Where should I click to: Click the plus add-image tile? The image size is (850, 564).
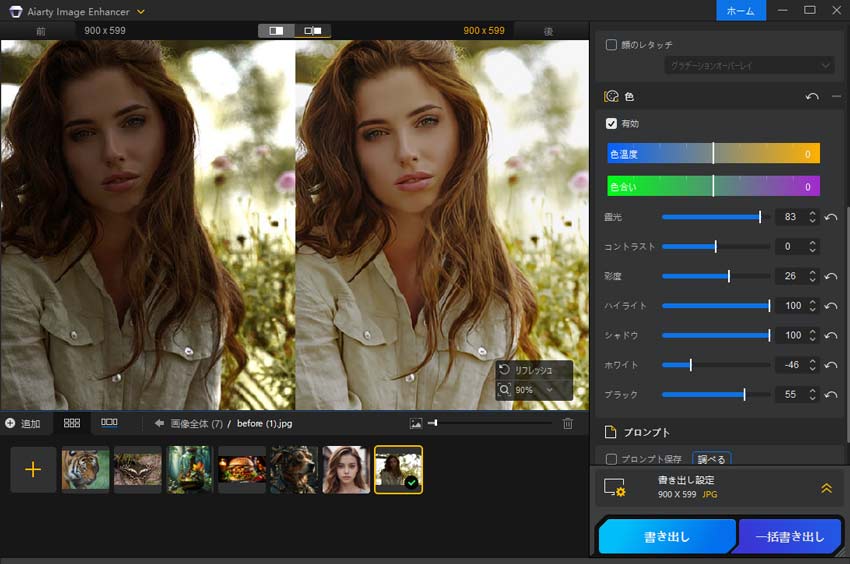[x=33, y=469]
